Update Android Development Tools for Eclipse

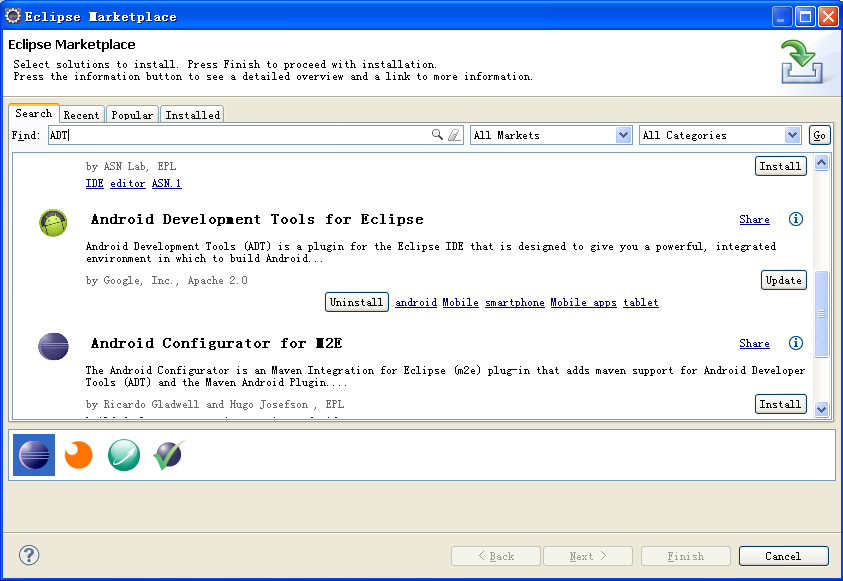(x=784, y=280)
